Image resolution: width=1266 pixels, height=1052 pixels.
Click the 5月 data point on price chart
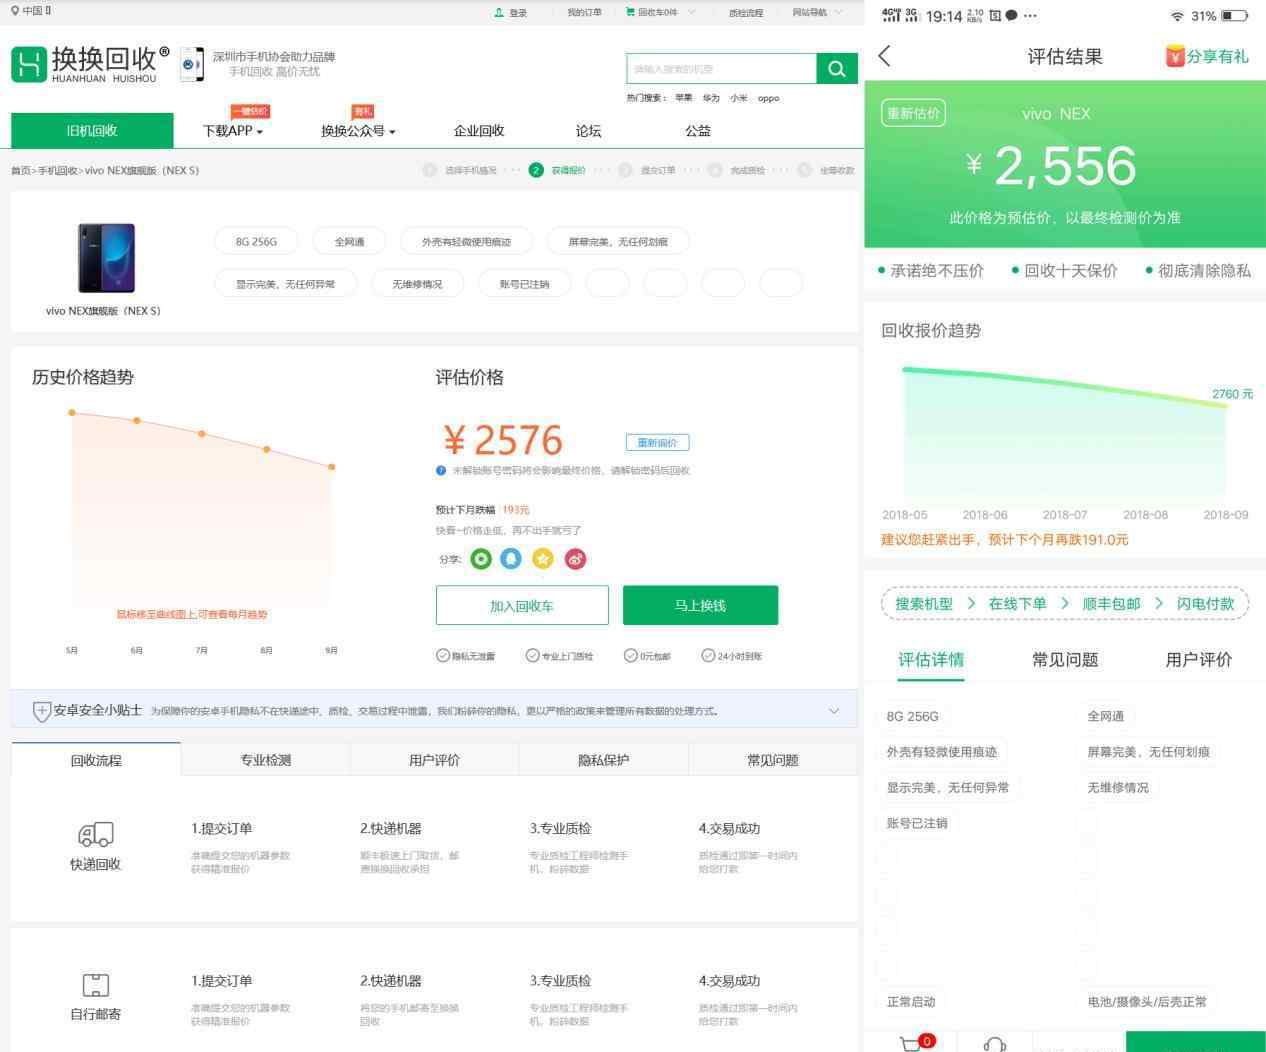pos(72,412)
